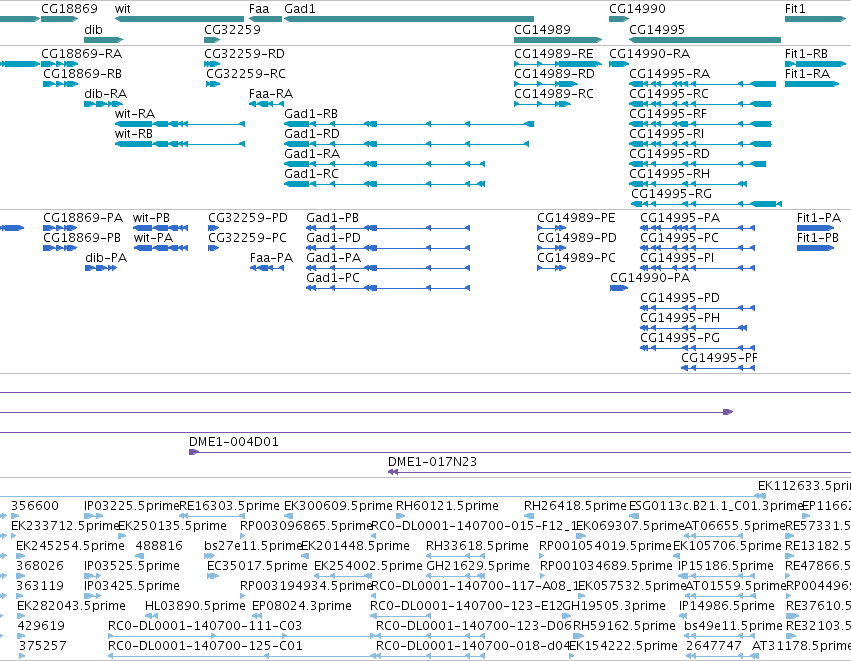Click EST RC0-DL0001-140700-125-C01
Viewport: 851px width, 661px height.
click(x=244, y=656)
